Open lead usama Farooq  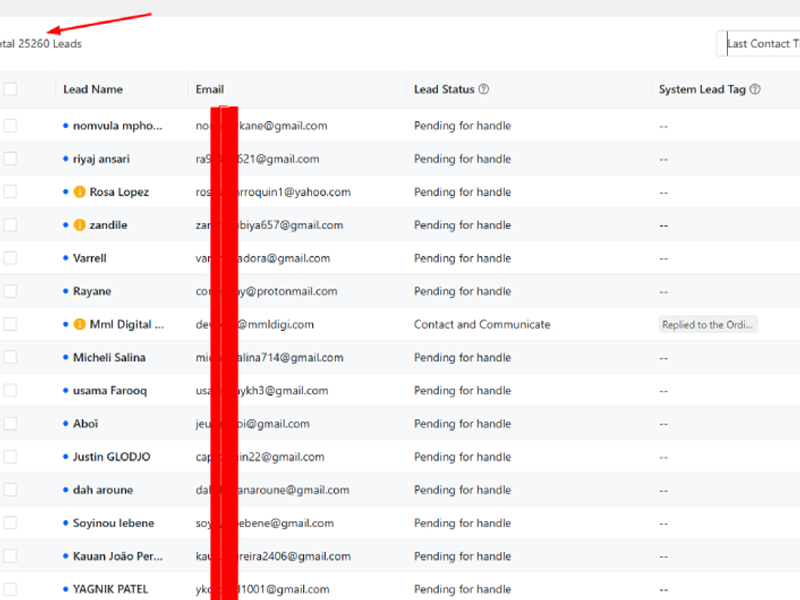pyautogui.click(x=110, y=390)
